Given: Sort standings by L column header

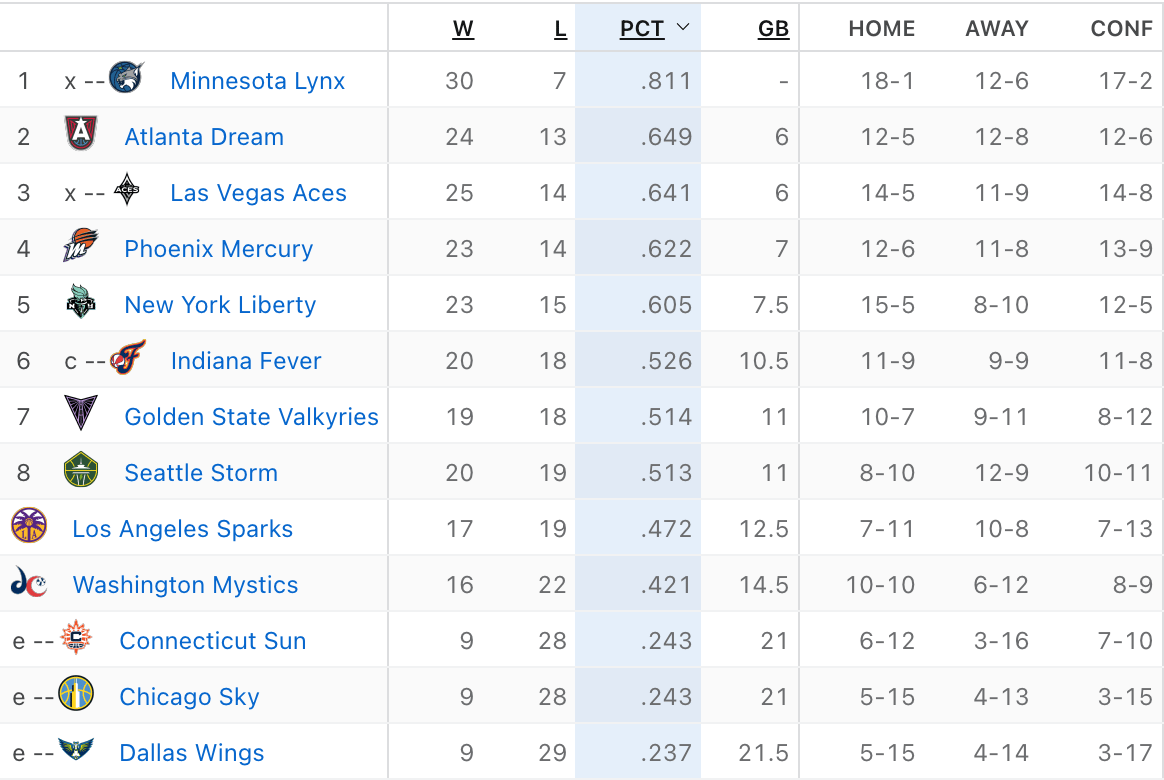Looking at the screenshot, I should [560, 28].
